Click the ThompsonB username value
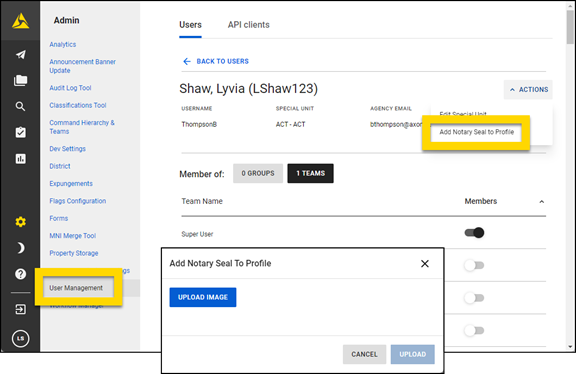 pos(199,125)
